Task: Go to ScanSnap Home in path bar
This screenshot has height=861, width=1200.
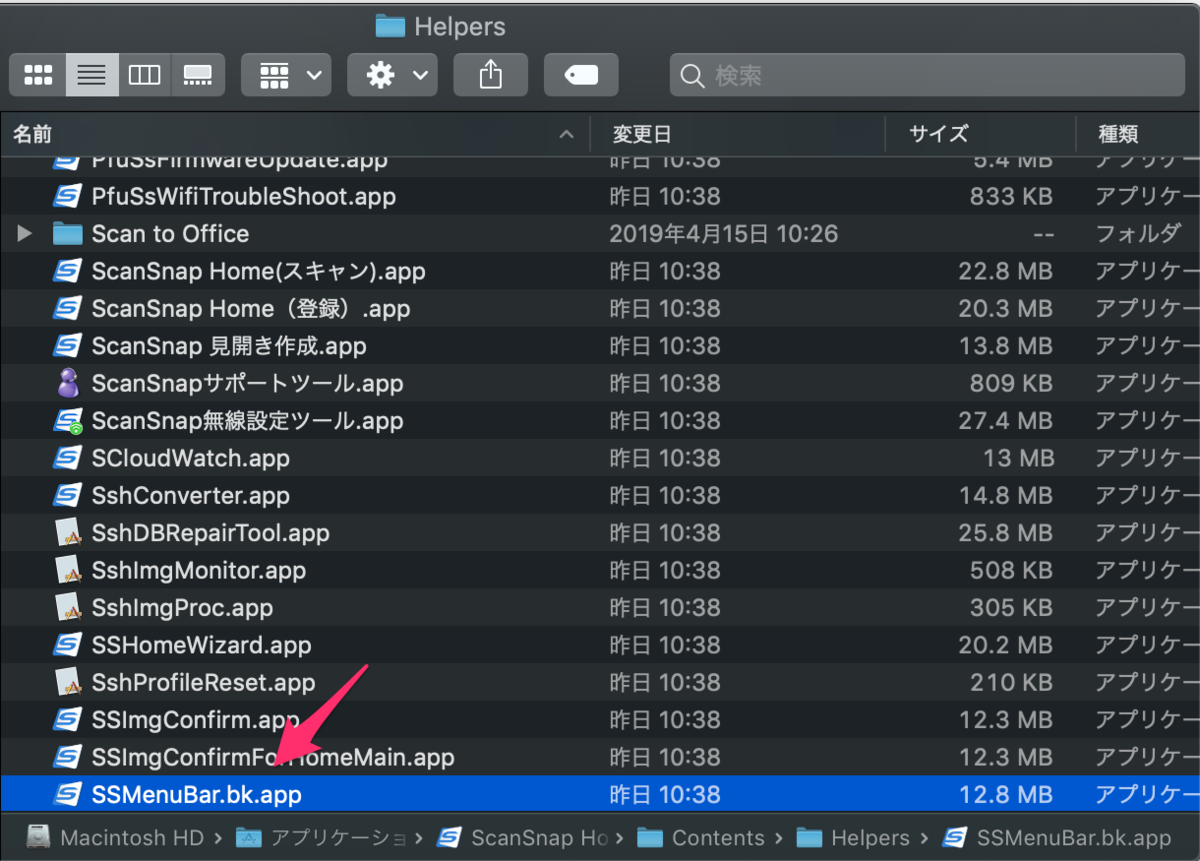Action: point(523,838)
